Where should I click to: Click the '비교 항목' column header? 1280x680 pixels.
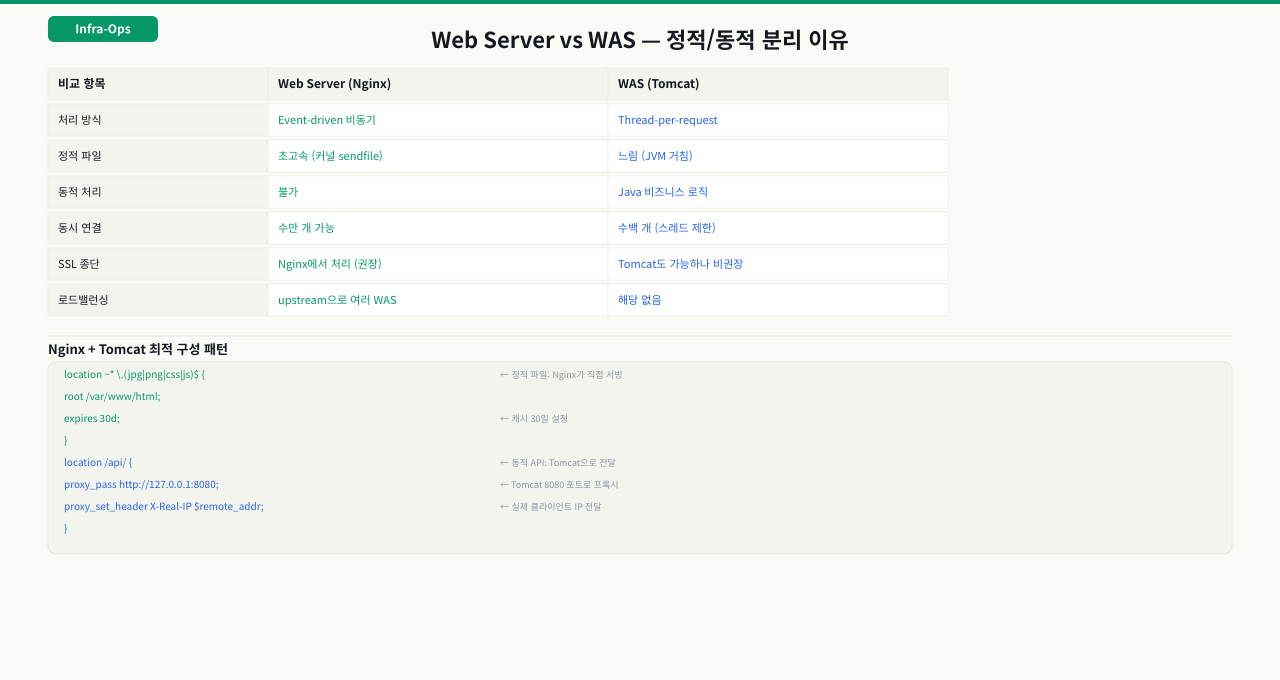pos(158,84)
